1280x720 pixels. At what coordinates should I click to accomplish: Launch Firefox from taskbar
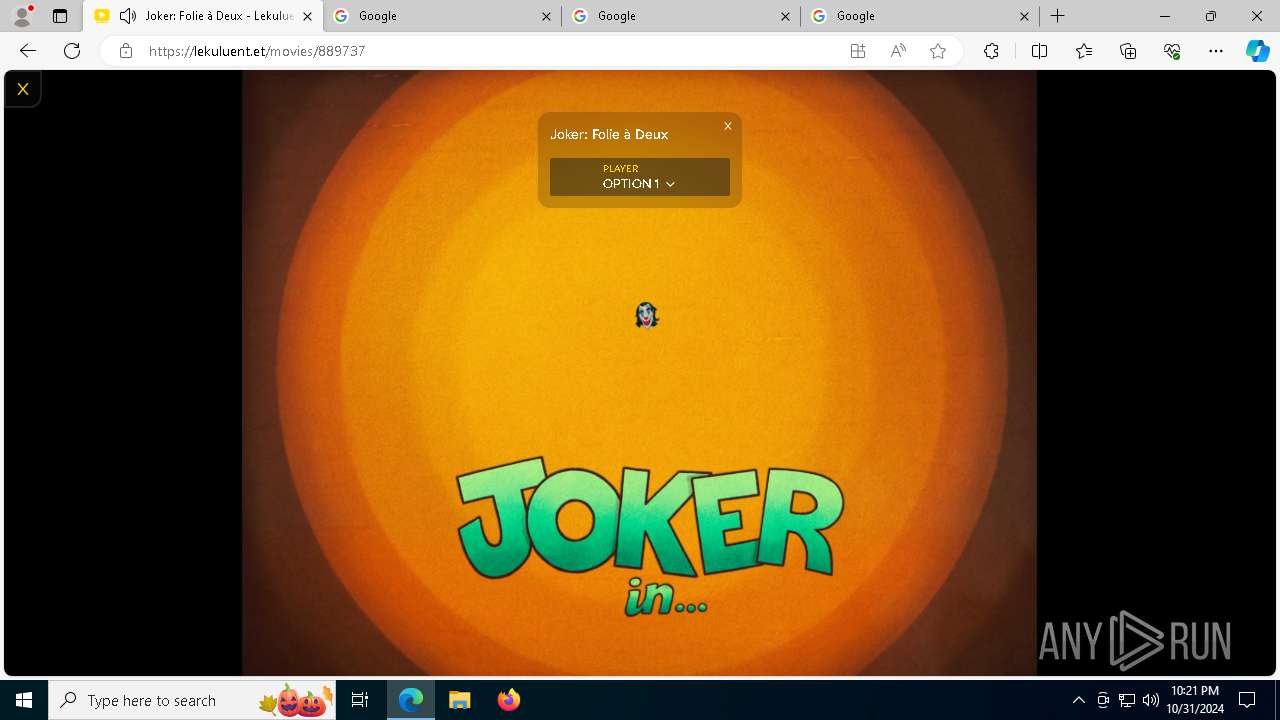pyautogui.click(x=509, y=700)
